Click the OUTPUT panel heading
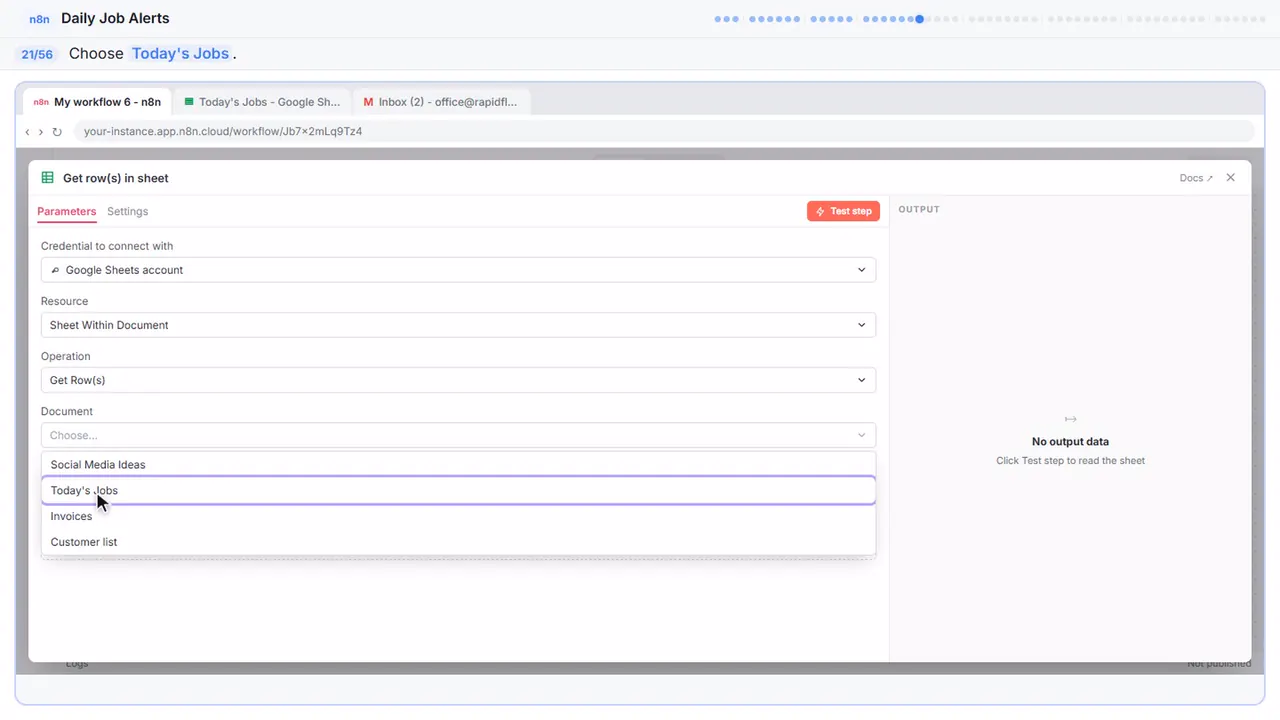Screen dimensions: 1280x720 [919, 209]
